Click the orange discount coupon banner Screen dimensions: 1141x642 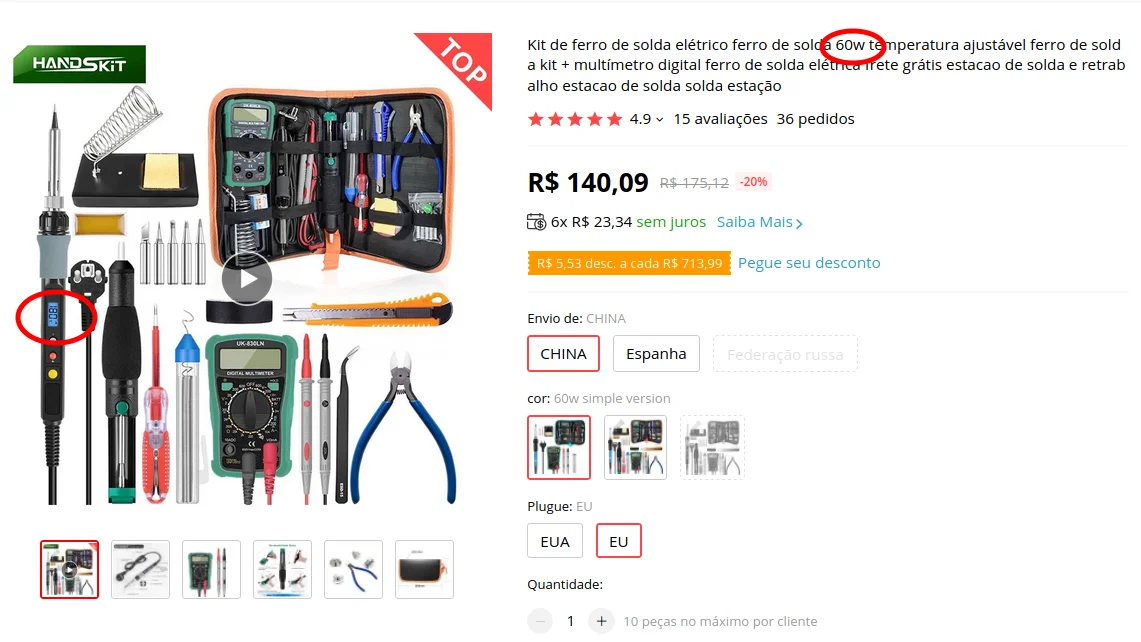pyautogui.click(x=629, y=263)
